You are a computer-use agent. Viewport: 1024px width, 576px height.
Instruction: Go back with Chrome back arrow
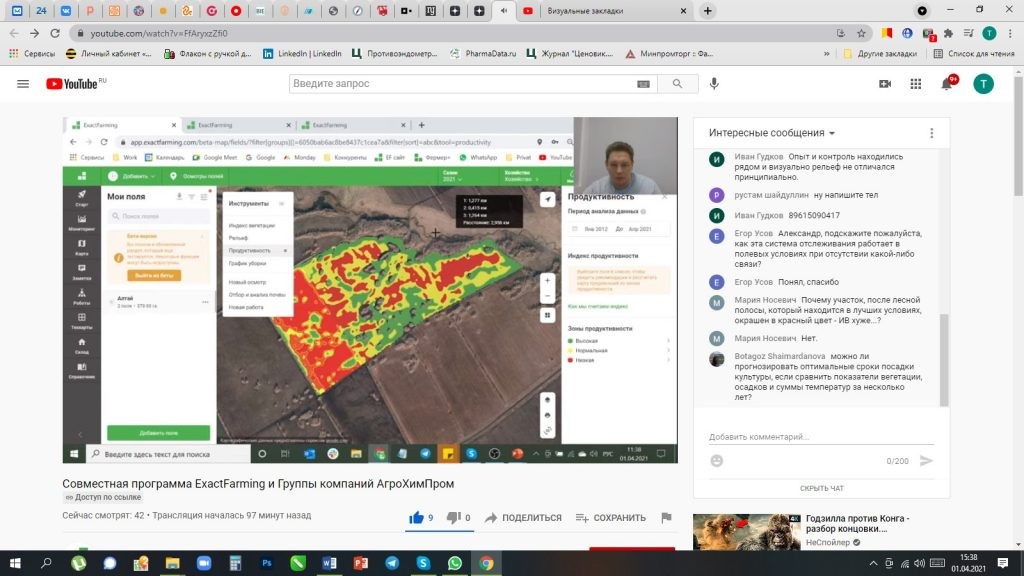14,33
